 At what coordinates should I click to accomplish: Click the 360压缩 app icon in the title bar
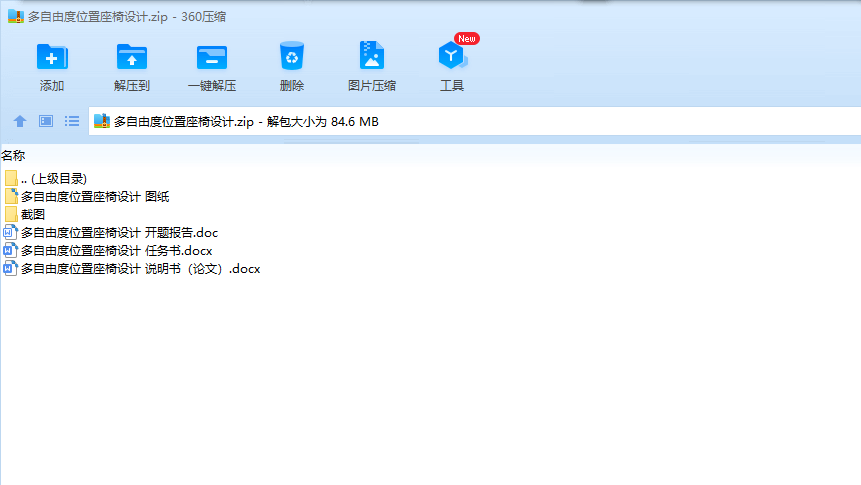16,16
